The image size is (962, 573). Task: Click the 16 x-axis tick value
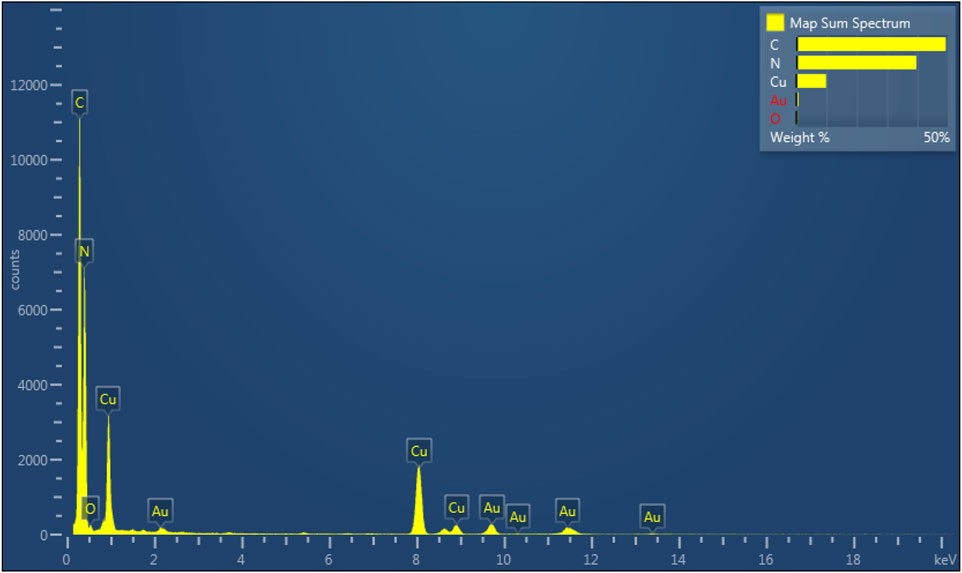(766, 560)
